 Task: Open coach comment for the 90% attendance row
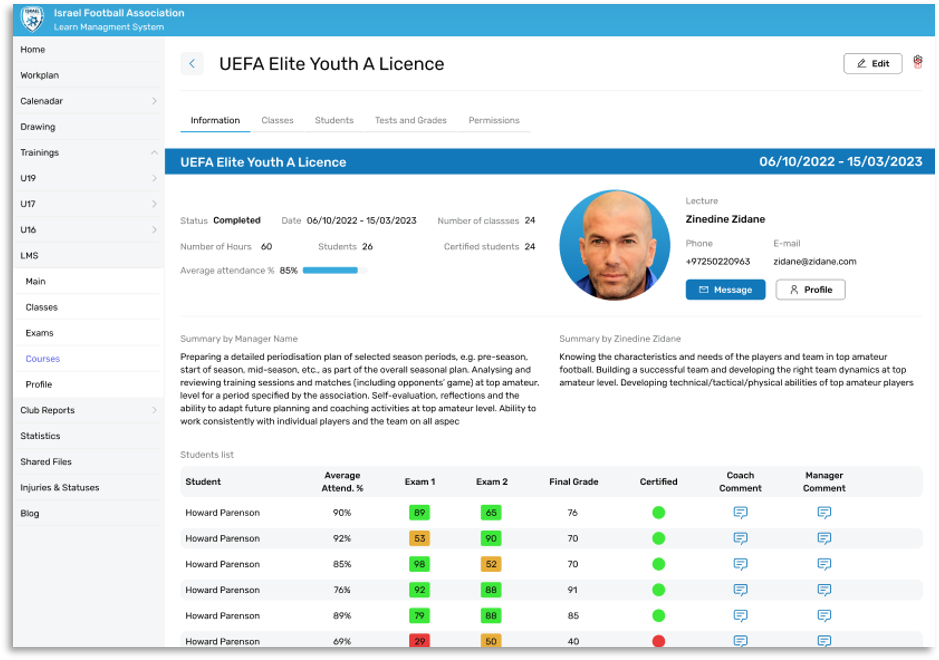pos(740,513)
